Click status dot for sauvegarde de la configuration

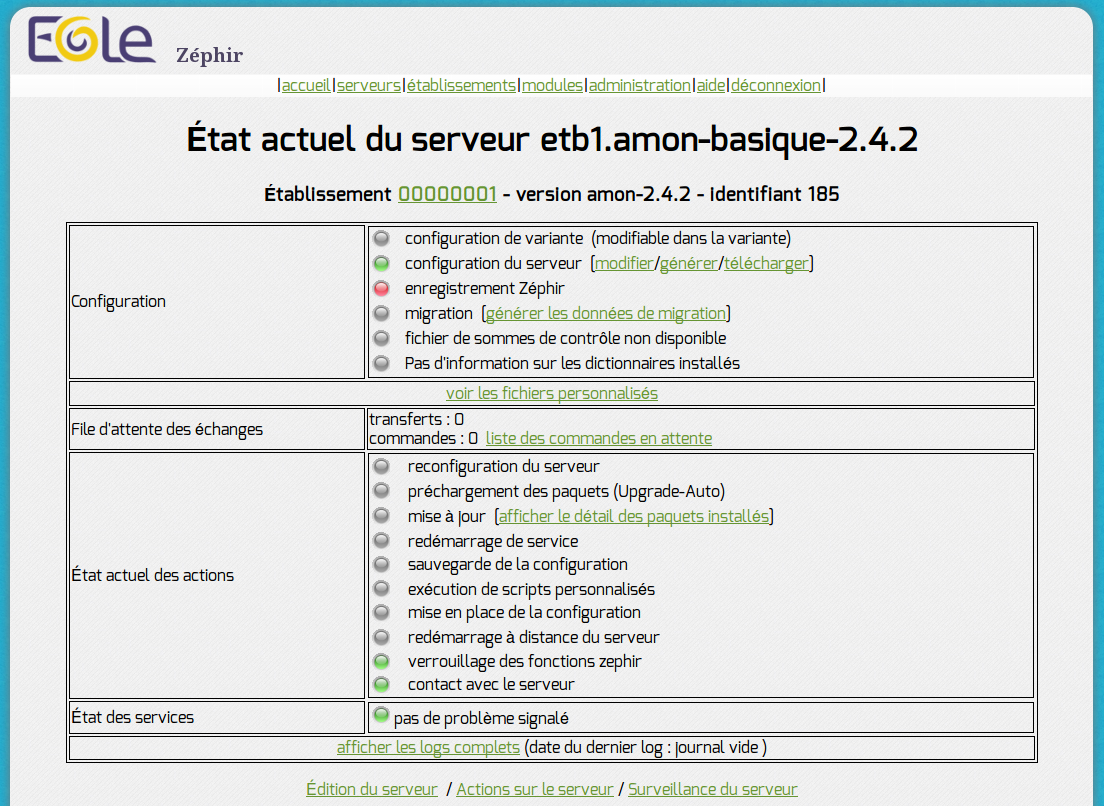tap(382, 564)
